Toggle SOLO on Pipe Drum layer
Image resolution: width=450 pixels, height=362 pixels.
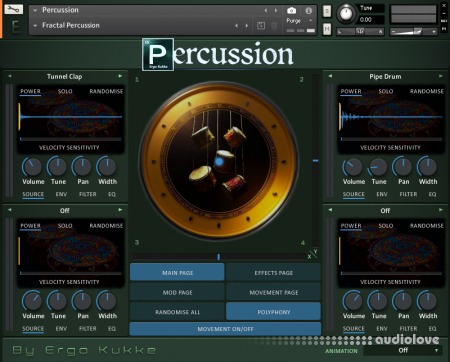pos(386,91)
